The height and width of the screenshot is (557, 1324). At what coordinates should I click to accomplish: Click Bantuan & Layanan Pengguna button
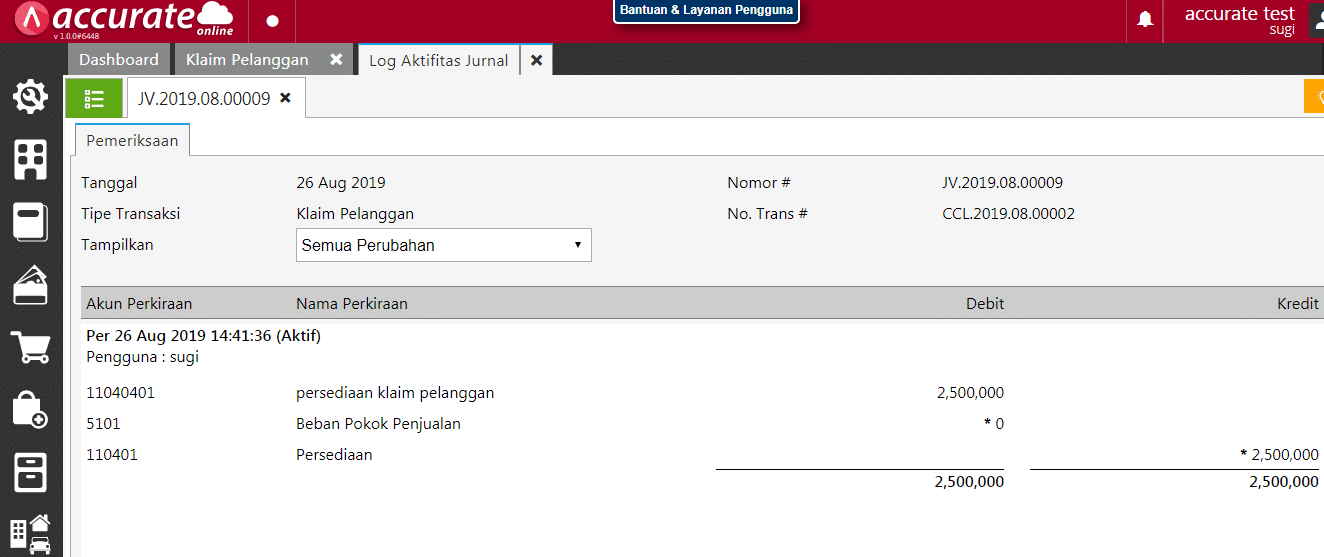[706, 11]
